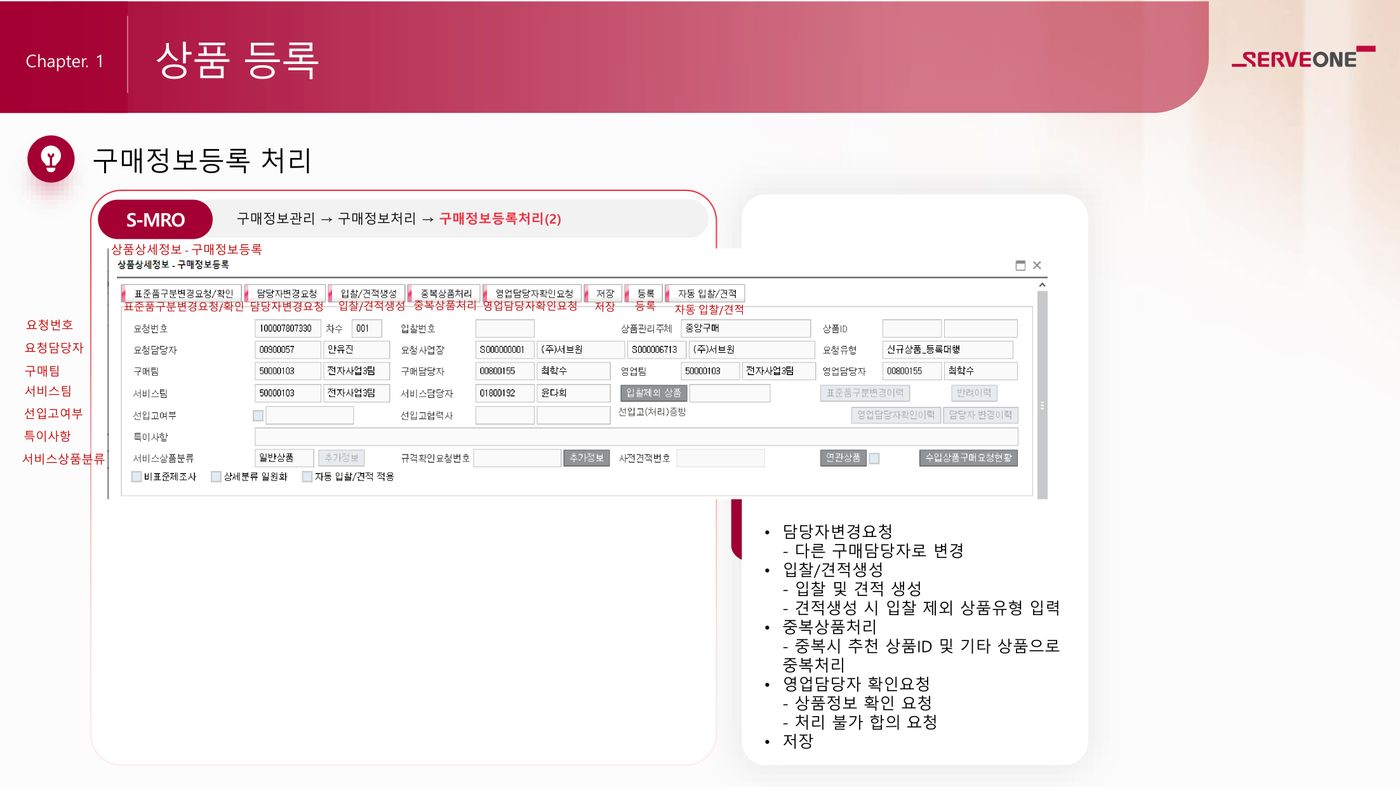Viewport: 1400px width, 787px height.
Task: Click the 표준품구분변경요청/확인 toolbar button
Action: pyautogui.click(x=182, y=294)
